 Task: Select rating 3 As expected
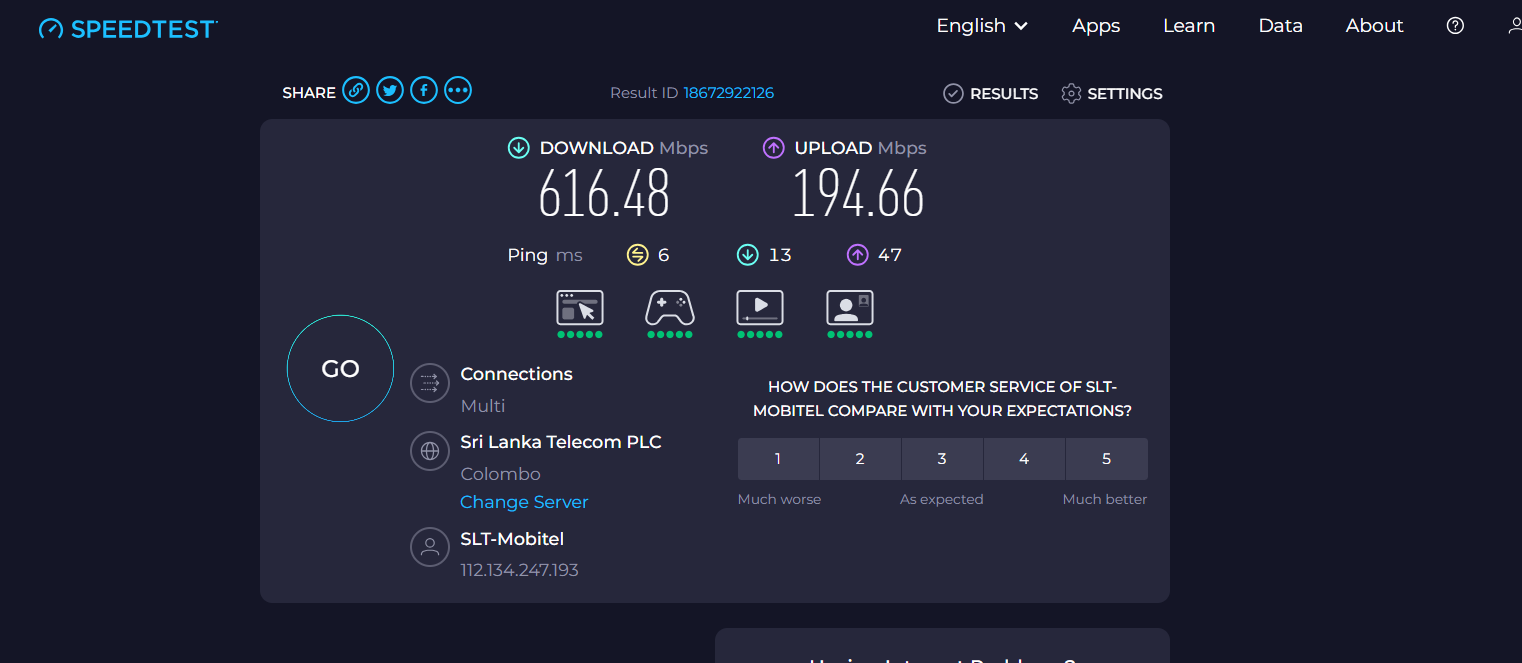click(942, 459)
